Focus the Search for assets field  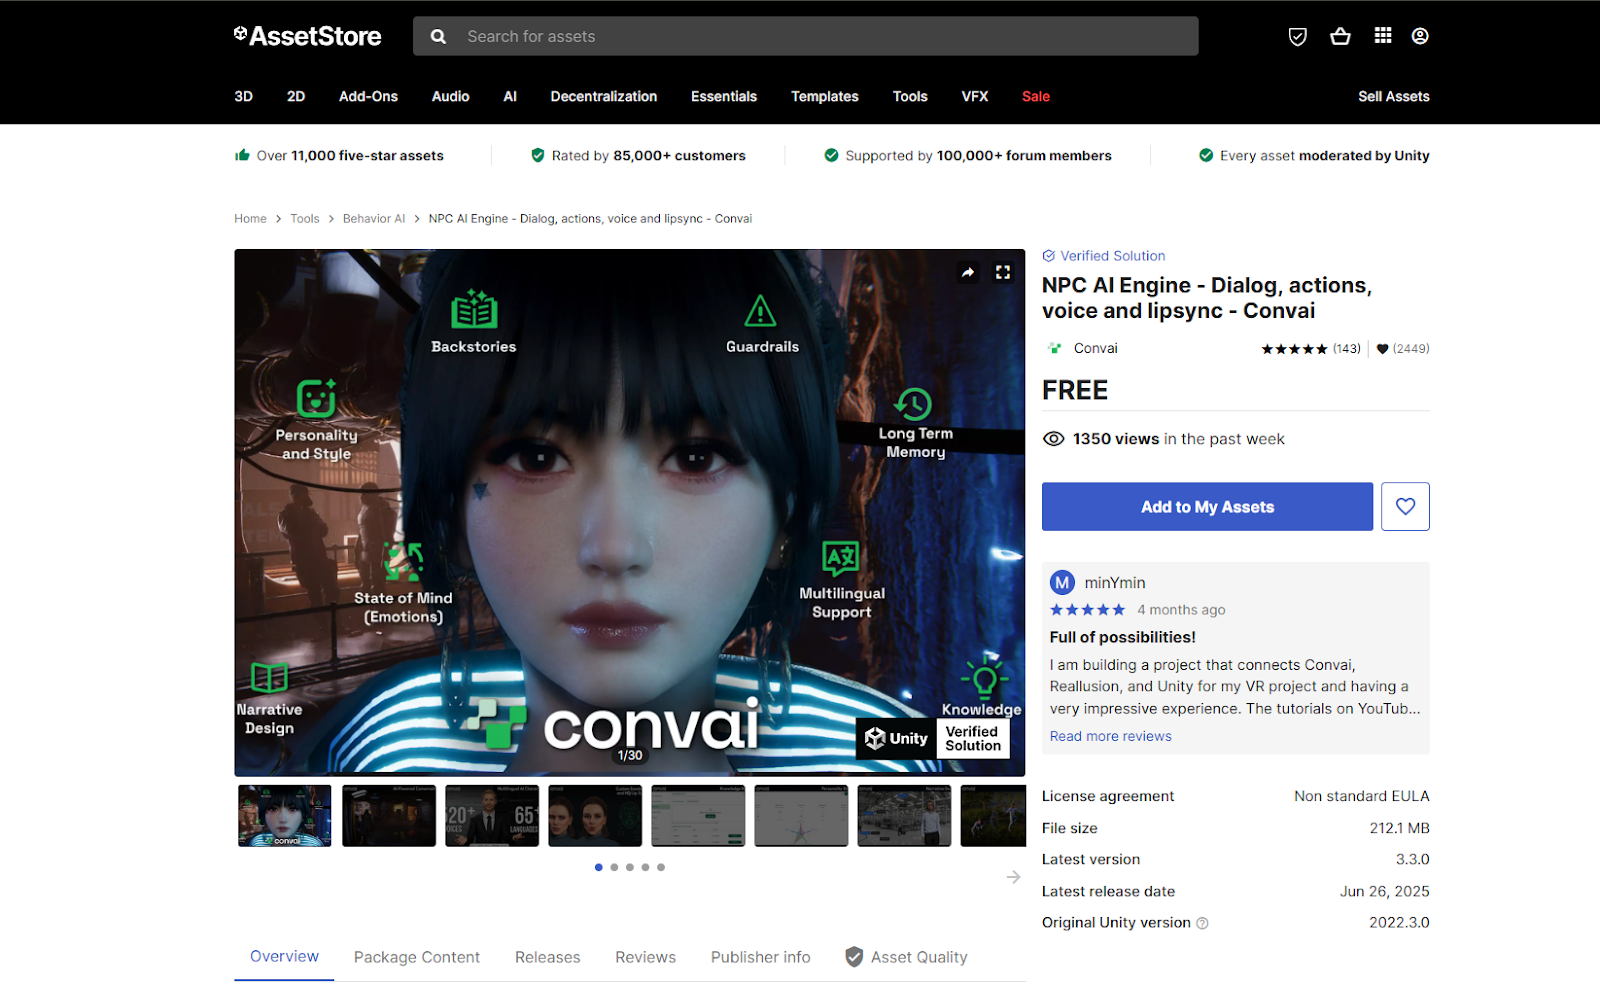(805, 36)
